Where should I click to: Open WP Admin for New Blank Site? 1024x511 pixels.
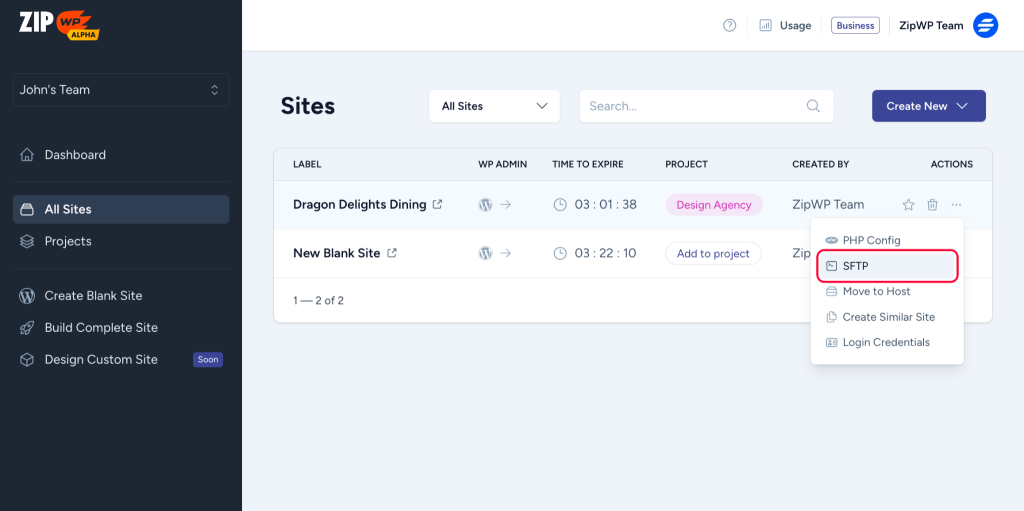click(x=494, y=254)
